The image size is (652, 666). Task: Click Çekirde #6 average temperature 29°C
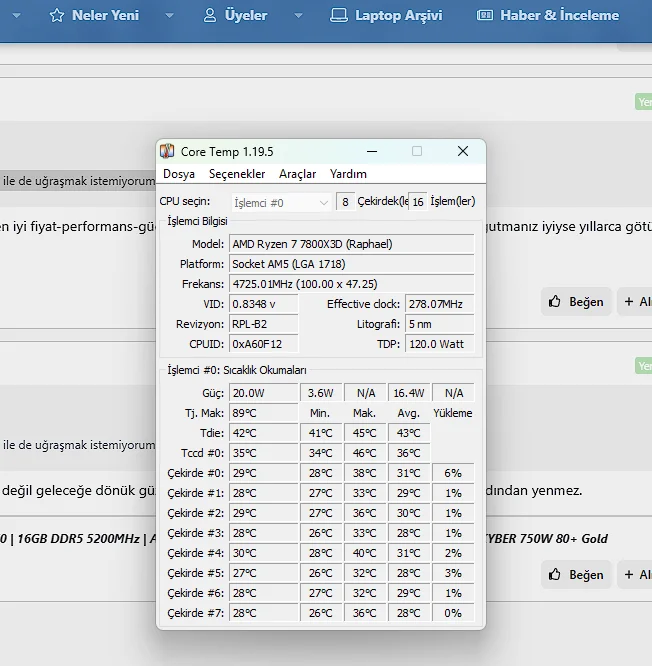tap(409, 593)
